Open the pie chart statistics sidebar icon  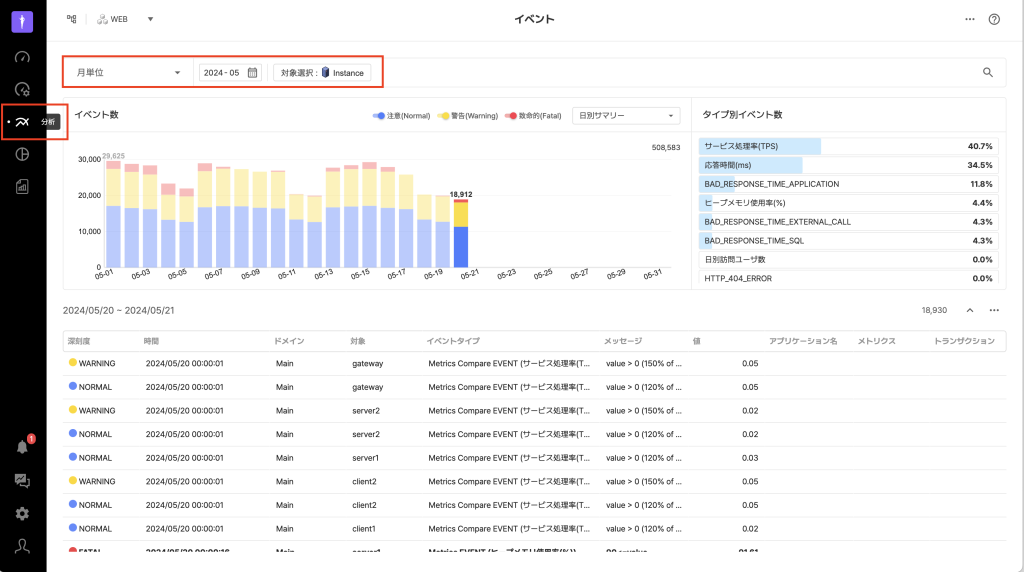[22, 154]
